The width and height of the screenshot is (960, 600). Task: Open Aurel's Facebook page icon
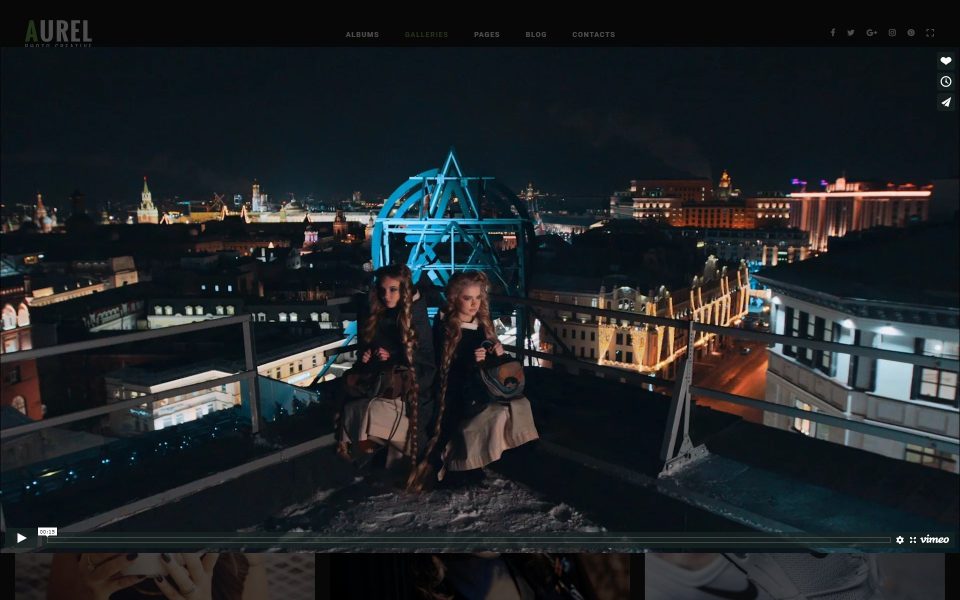click(833, 32)
